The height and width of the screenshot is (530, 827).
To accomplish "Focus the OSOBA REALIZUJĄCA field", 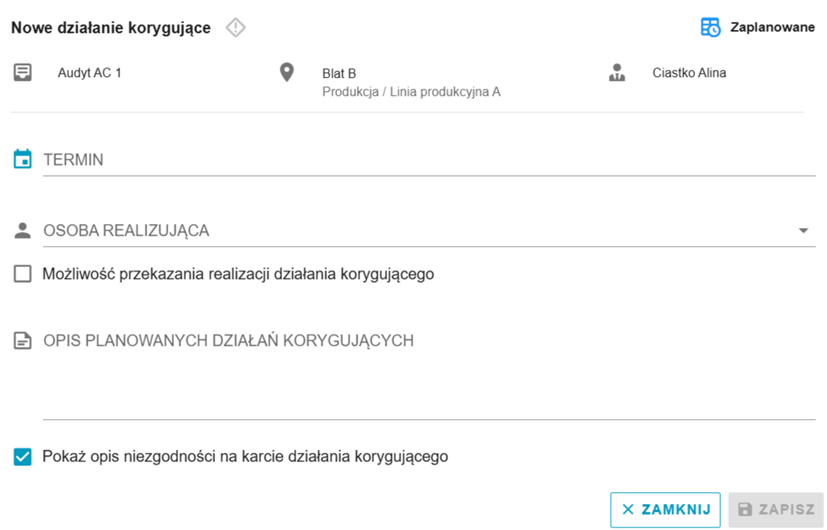I will 429,231.
